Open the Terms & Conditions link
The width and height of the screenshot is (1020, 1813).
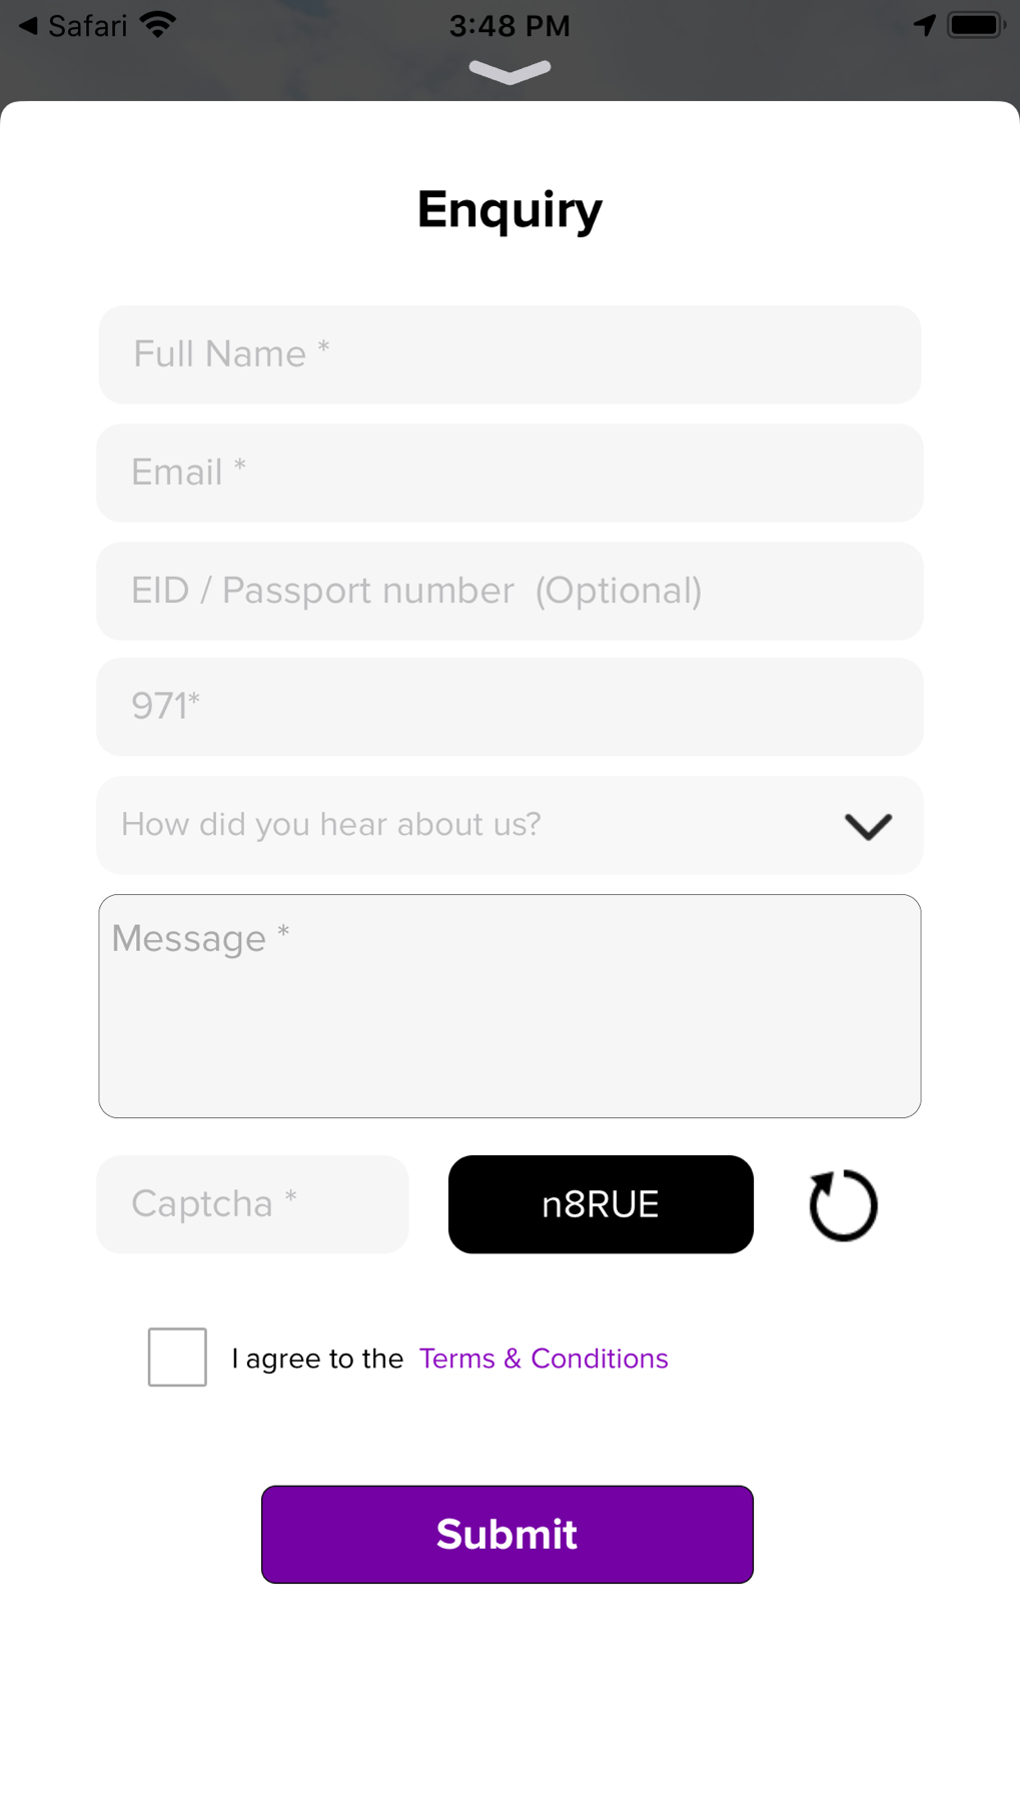(x=543, y=1358)
